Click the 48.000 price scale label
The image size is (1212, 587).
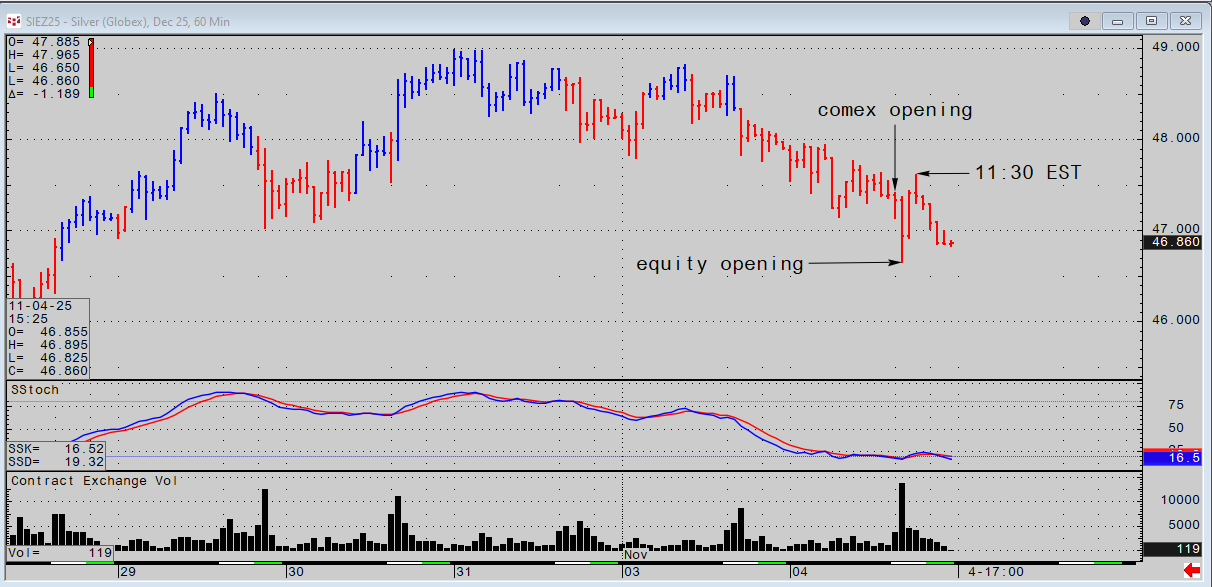tap(1174, 138)
